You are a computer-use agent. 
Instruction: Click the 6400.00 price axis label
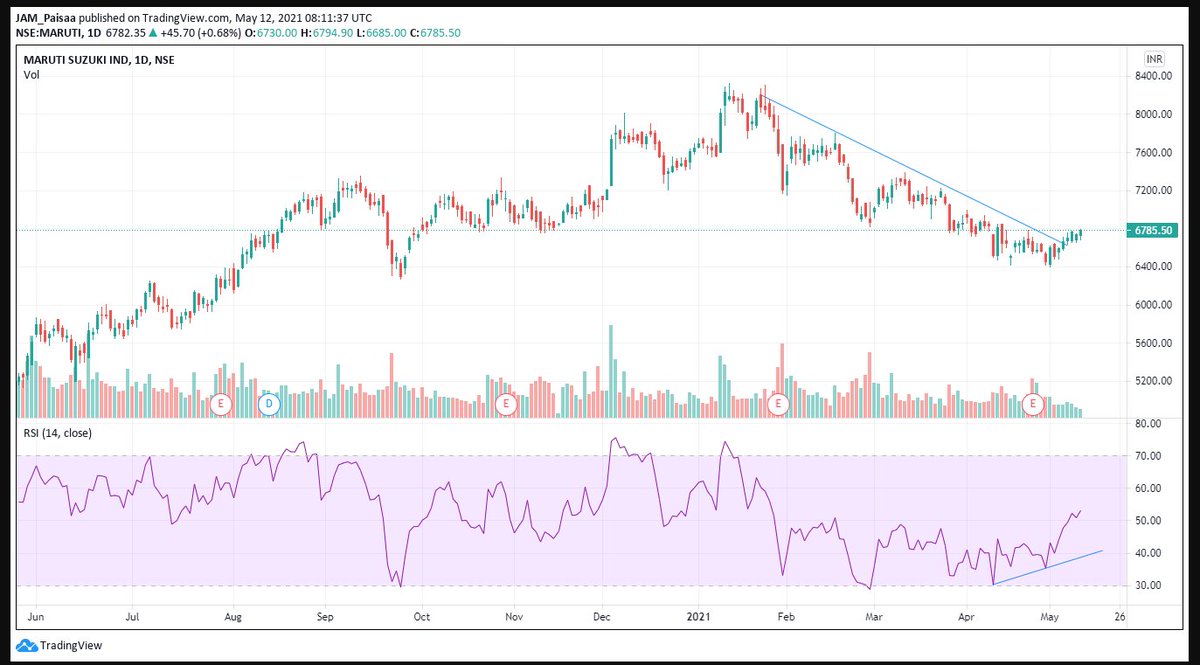pos(1152,267)
